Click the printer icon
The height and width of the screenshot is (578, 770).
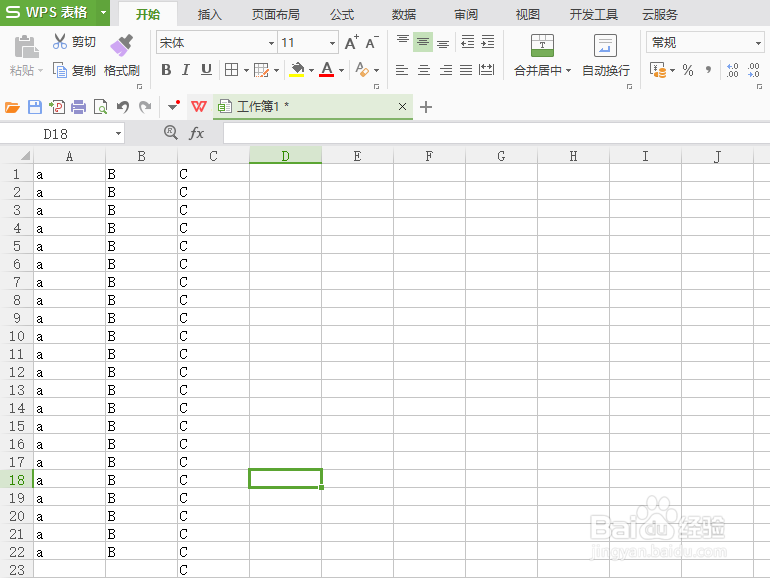click(79, 107)
